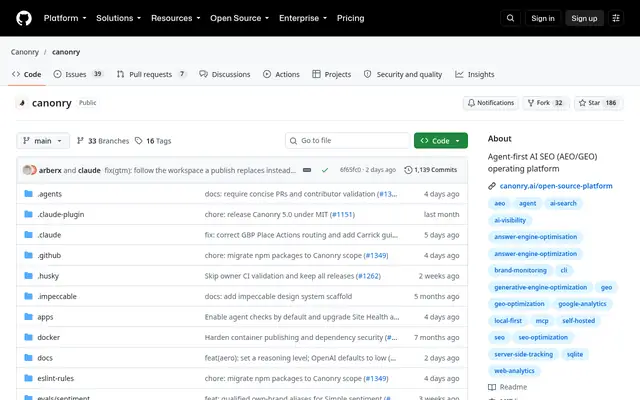Screen dimensions: 640x400
Task: Open the 16 Tags link
Action: click(x=153, y=141)
